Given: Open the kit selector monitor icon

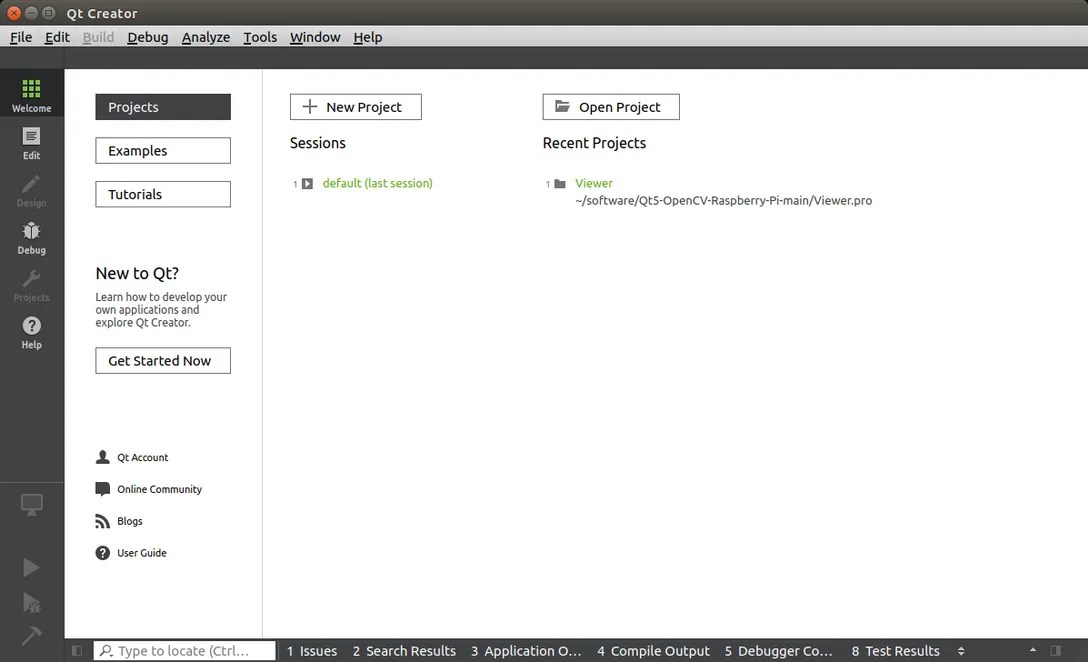Looking at the screenshot, I should [31, 506].
